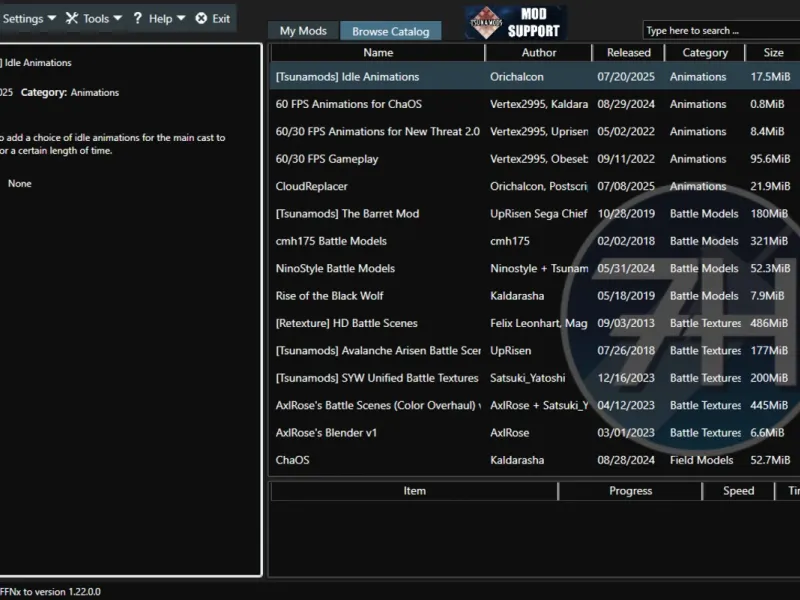The width and height of the screenshot is (800, 600).
Task: Expand the Help dropdown arrow
Action: coord(181,18)
